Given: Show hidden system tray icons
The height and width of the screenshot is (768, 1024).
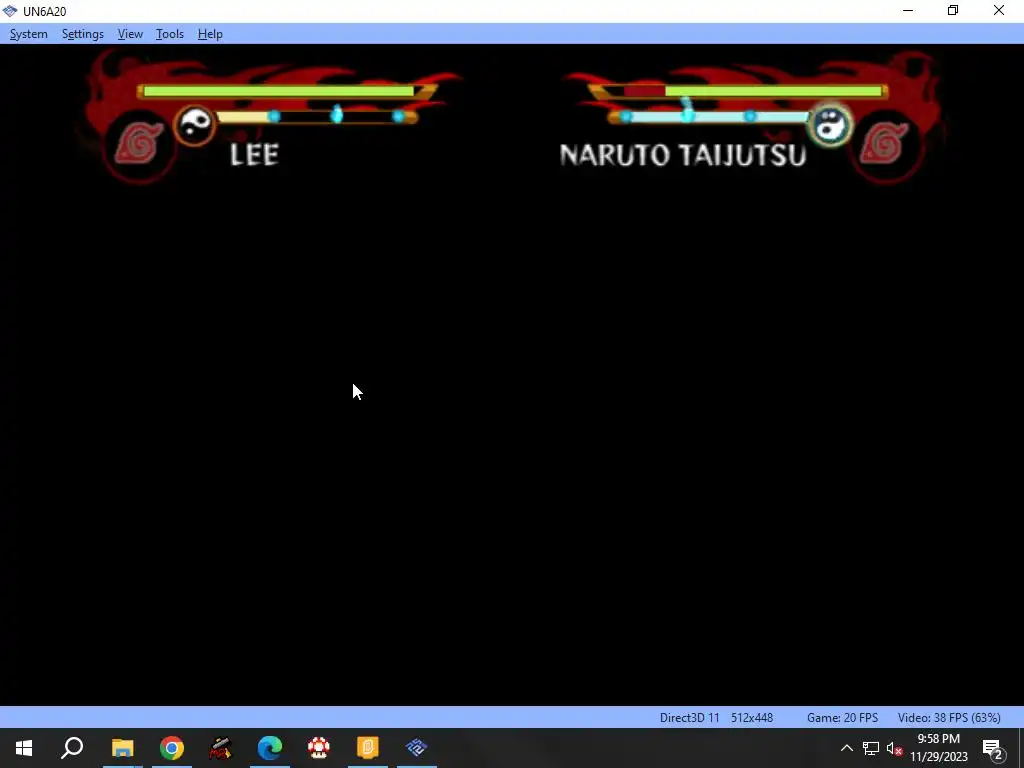Looking at the screenshot, I should point(846,748).
